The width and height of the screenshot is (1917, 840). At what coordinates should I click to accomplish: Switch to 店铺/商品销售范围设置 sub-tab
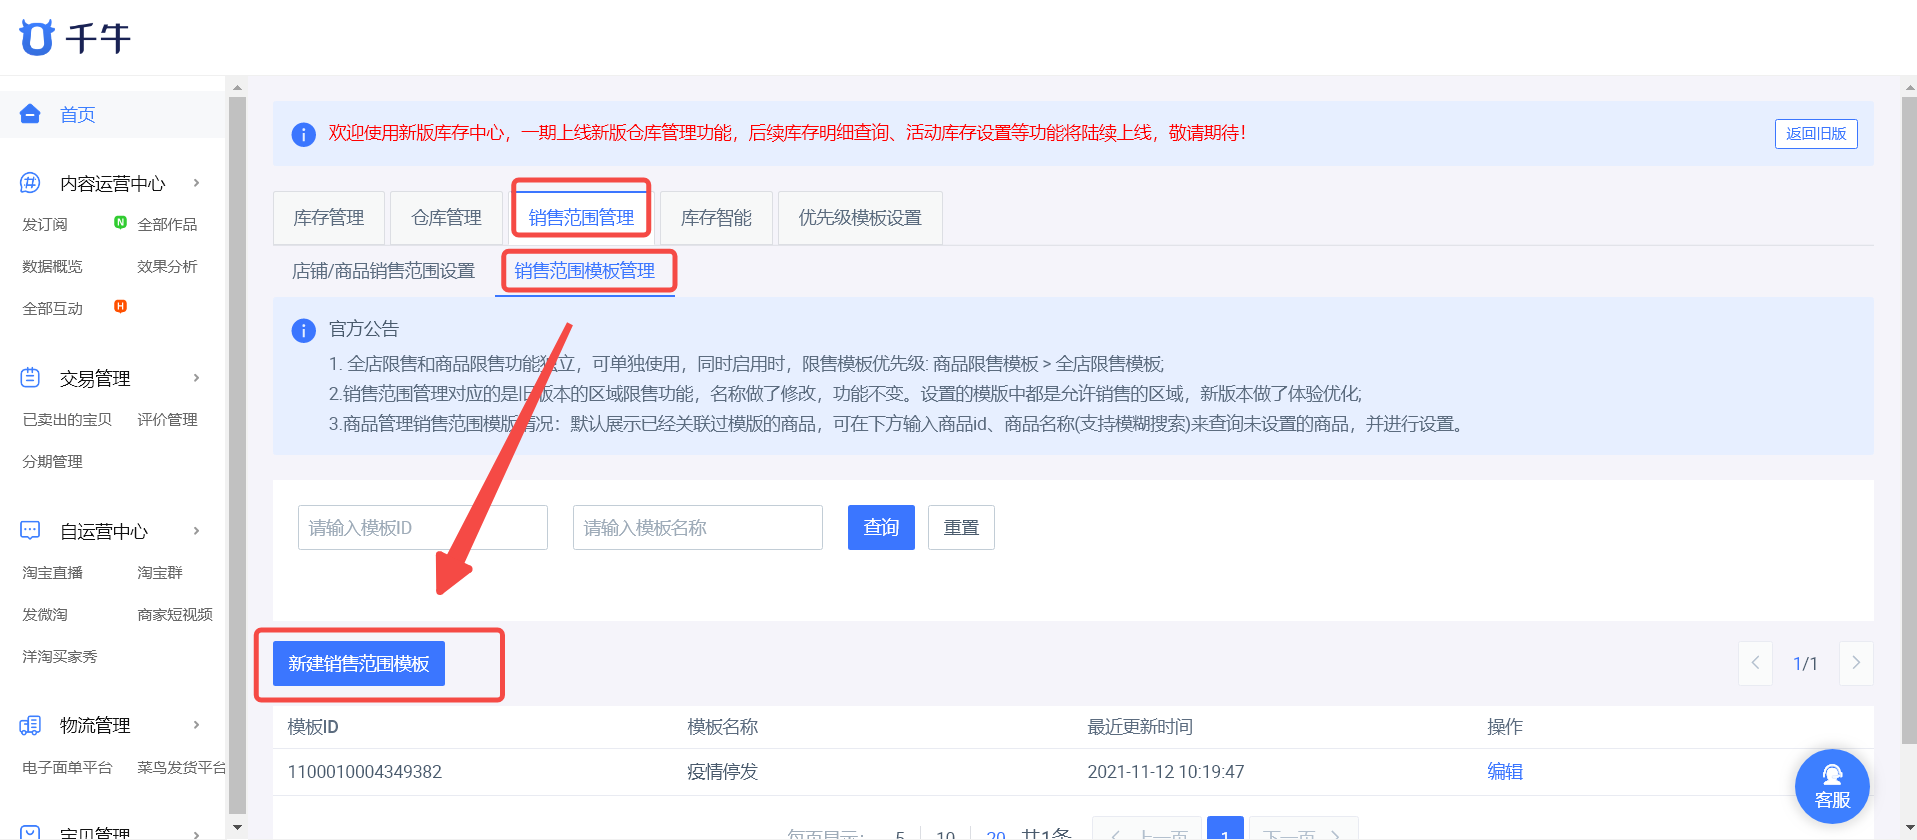coord(383,271)
